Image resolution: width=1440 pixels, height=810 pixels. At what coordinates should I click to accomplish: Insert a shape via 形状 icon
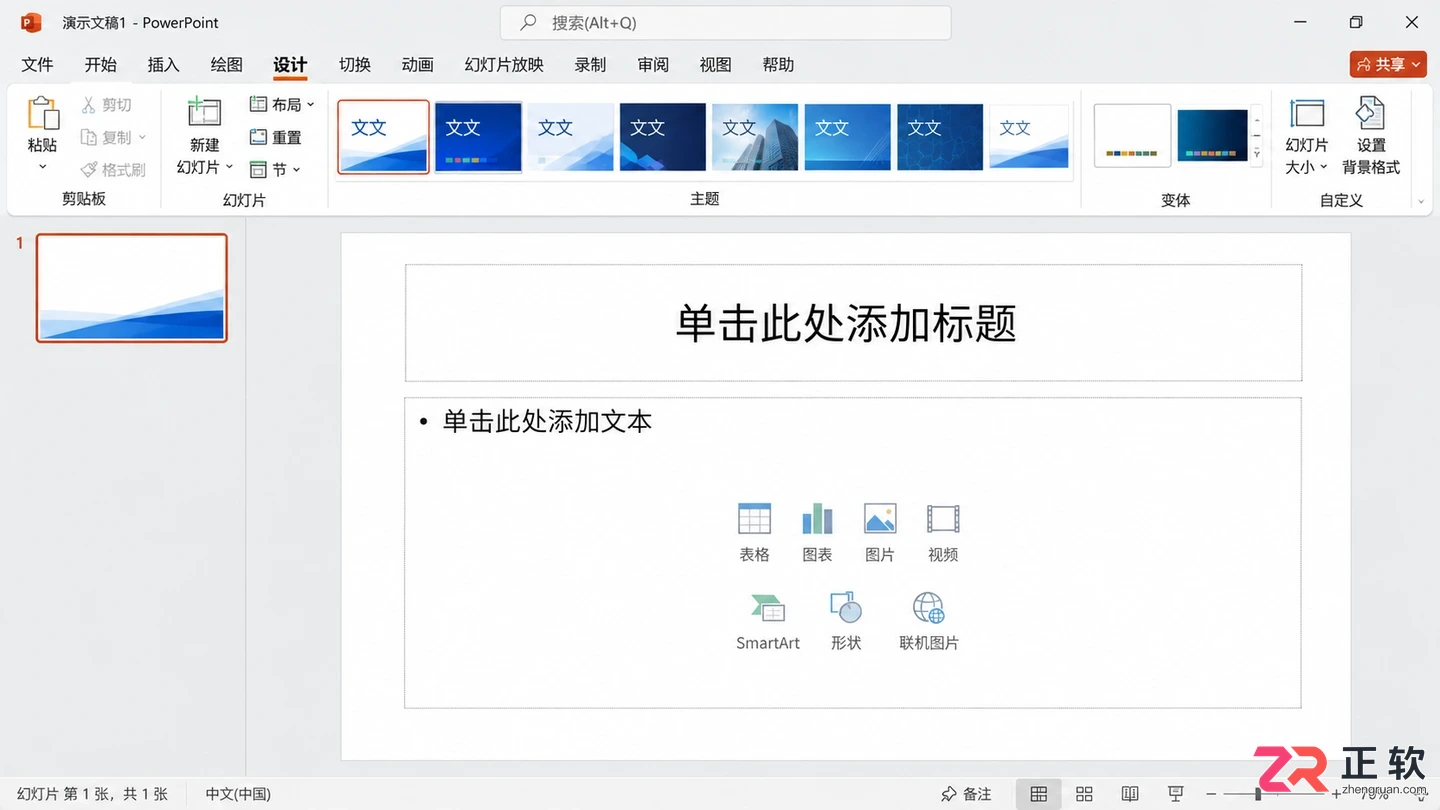click(846, 621)
